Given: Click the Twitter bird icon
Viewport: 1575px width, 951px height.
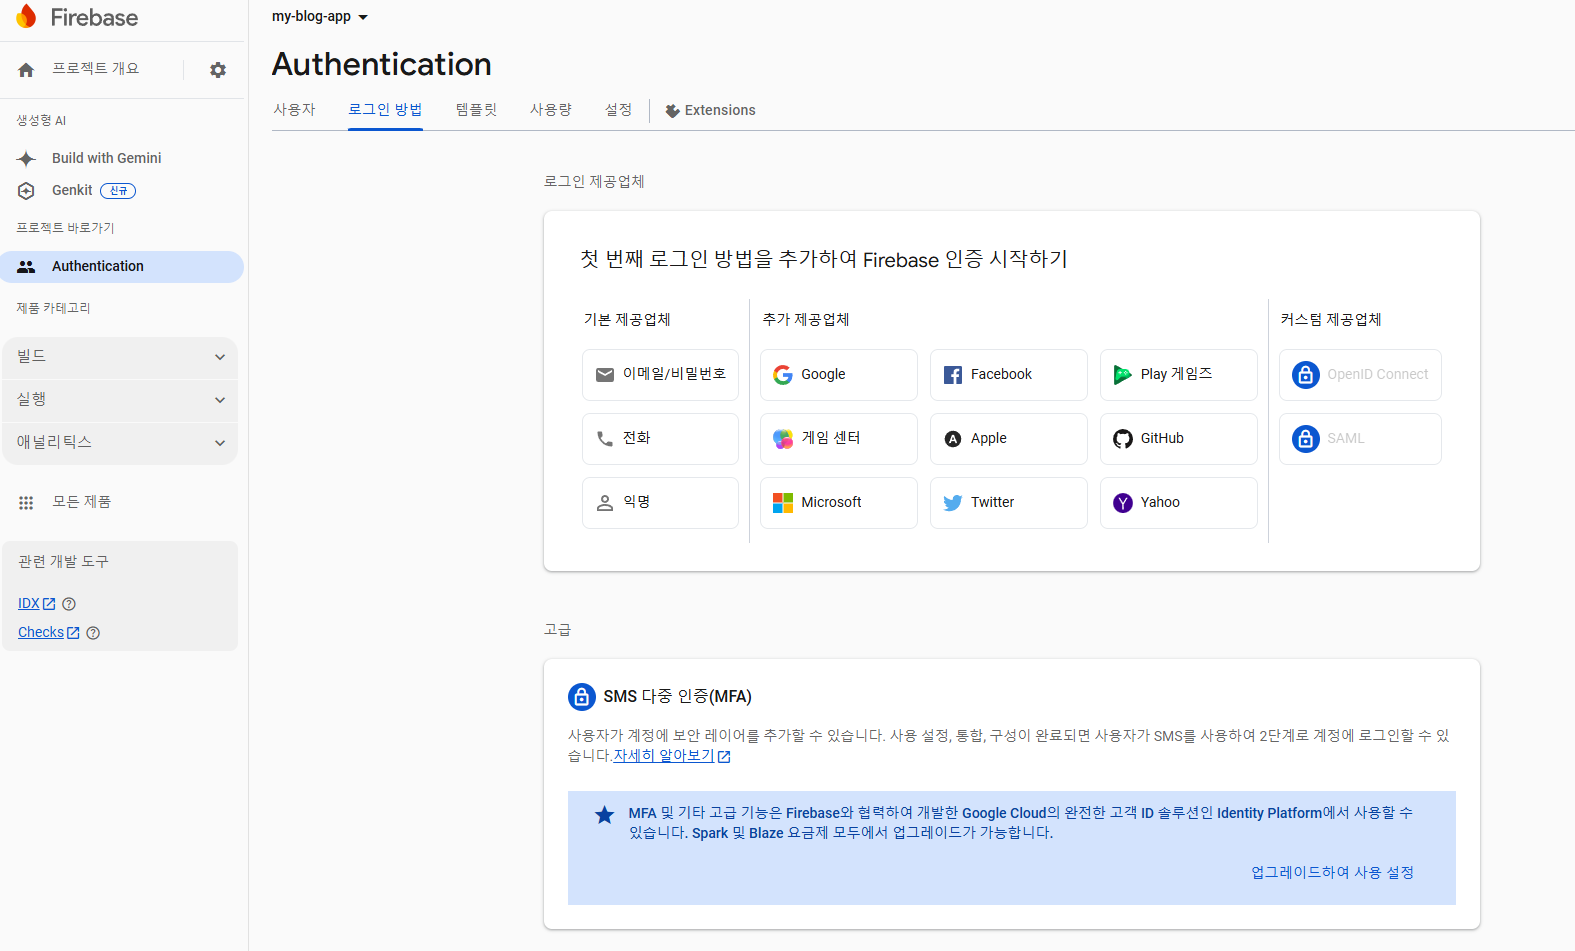Looking at the screenshot, I should 953,503.
